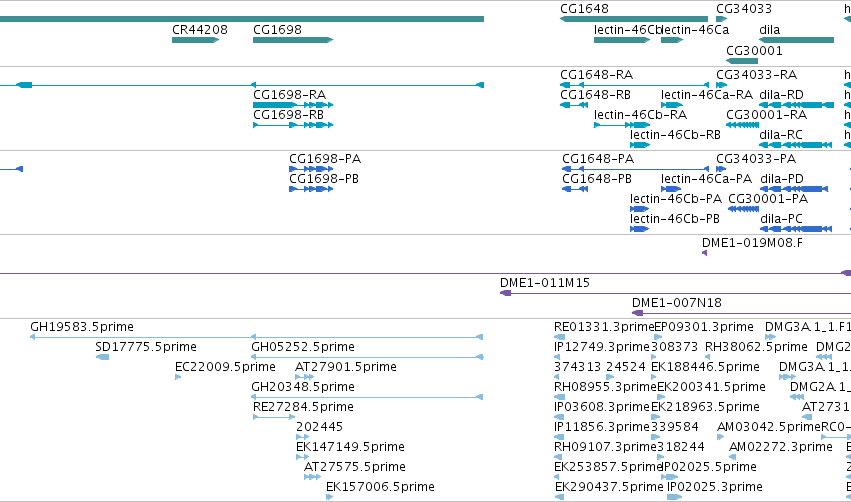Screen dimensions: 851x502
Task: Click the AT27901.5prime EST arrows
Action: (x=304, y=377)
